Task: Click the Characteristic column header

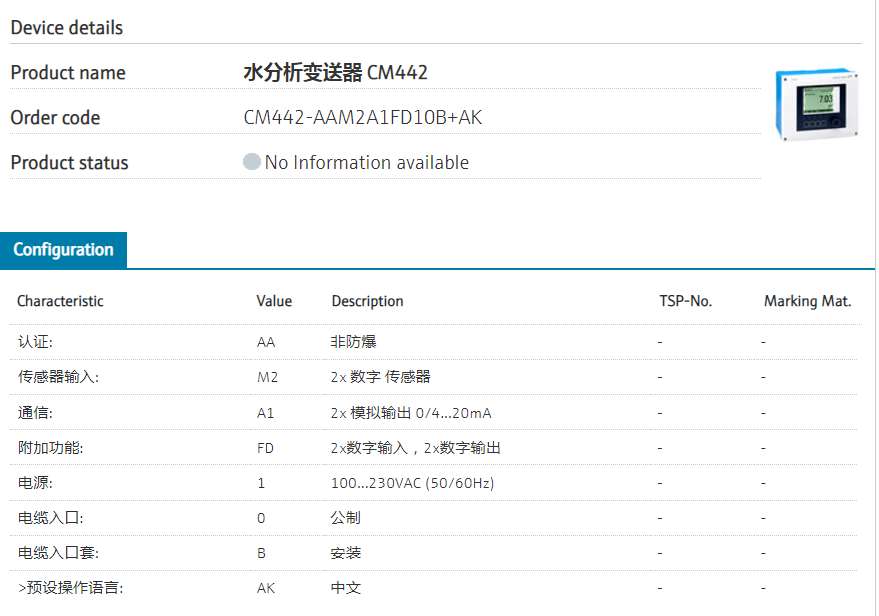Action: (60, 301)
